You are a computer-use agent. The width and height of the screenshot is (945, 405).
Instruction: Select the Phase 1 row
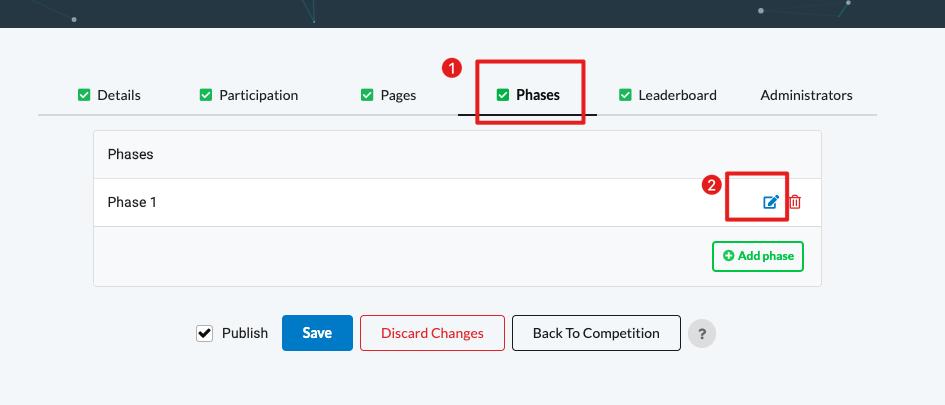point(400,202)
